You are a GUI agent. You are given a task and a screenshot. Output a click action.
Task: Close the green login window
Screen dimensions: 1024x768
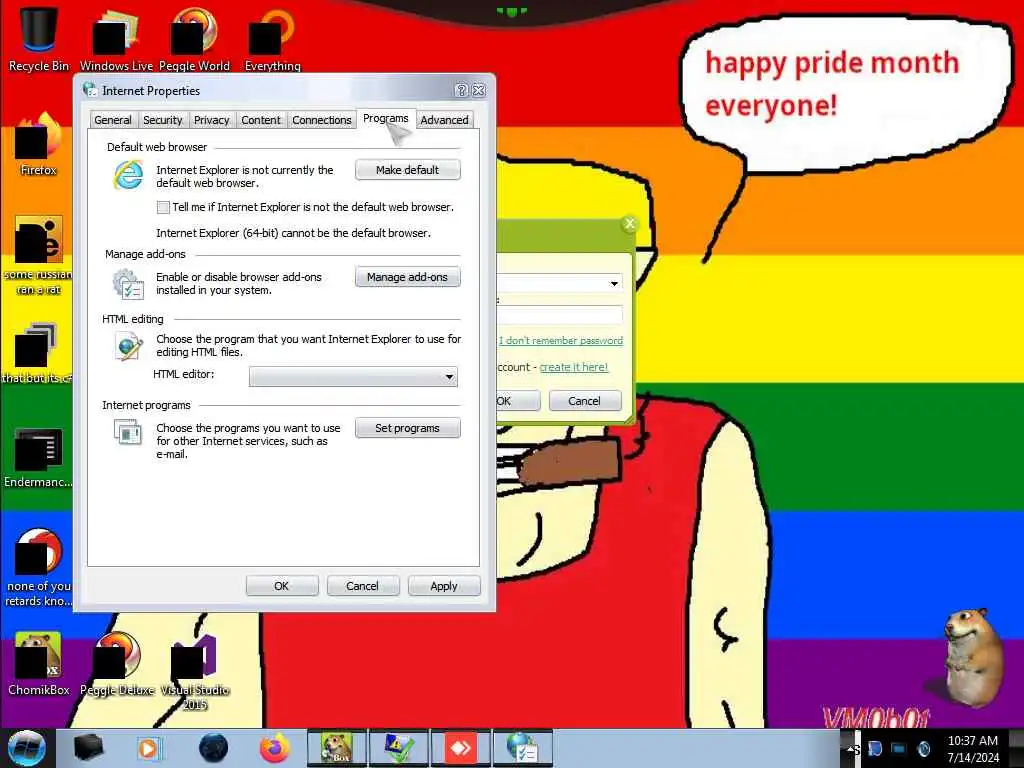click(630, 224)
